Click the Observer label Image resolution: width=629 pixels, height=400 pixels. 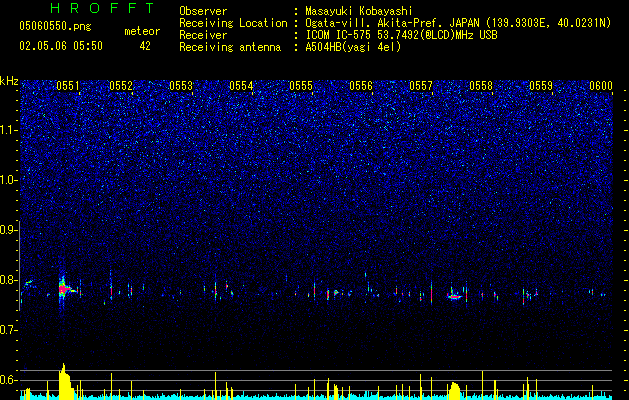pyautogui.click(x=203, y=11)
